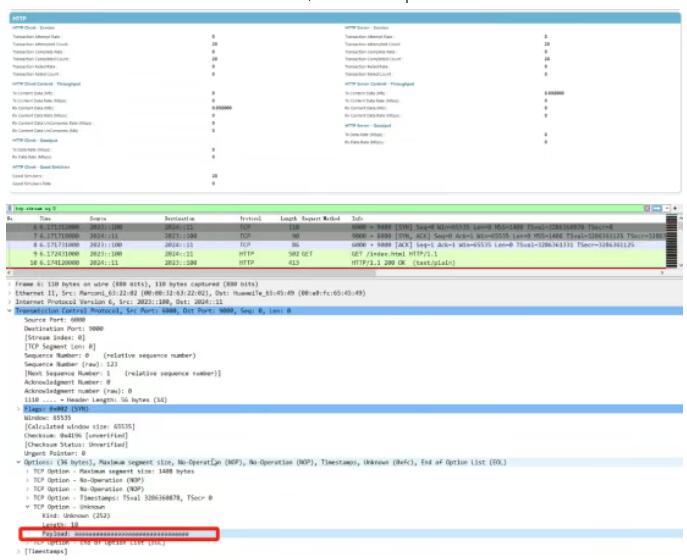
Task: Expand the Frame 6 tree node
Action: point(11,284)
